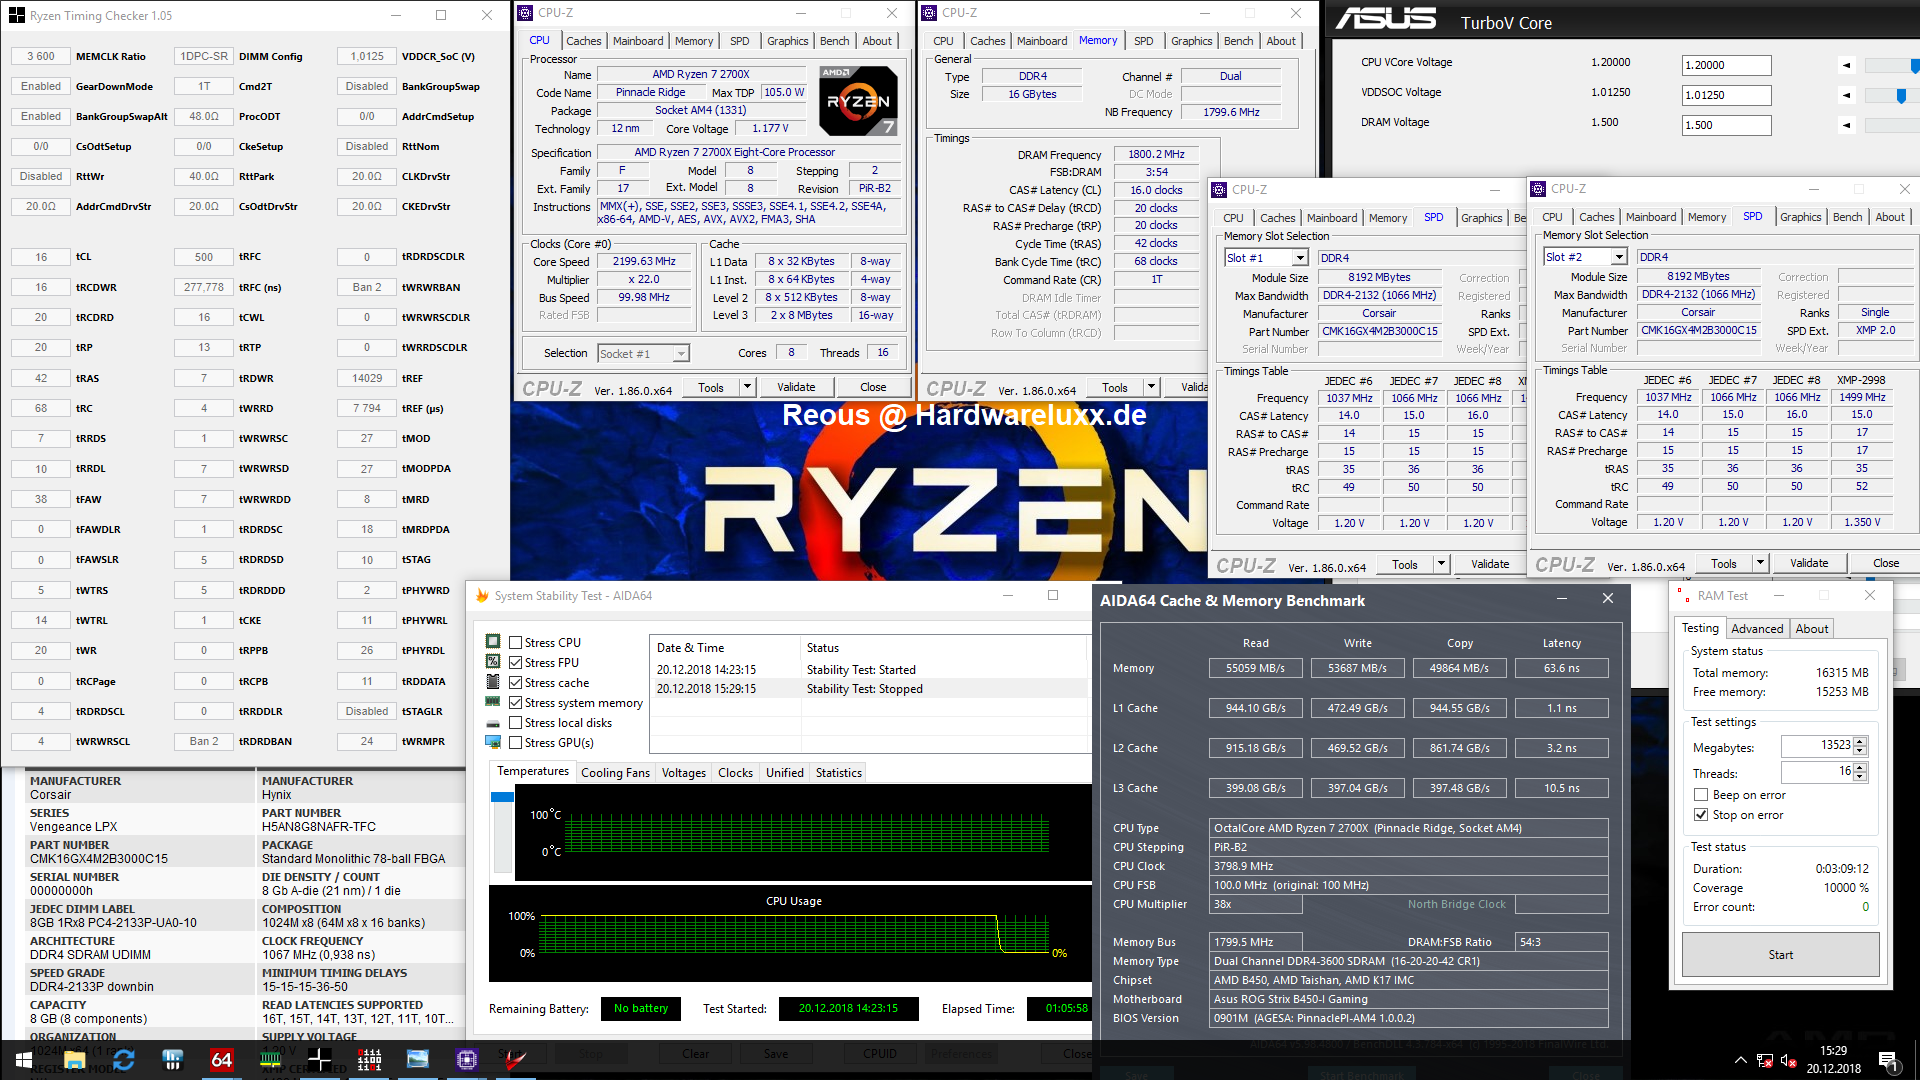Image resolution: width=1920 pixels, height=1080 pixels.
Task: Click the DRAM Voltage input field
Action: [1726, 126]
